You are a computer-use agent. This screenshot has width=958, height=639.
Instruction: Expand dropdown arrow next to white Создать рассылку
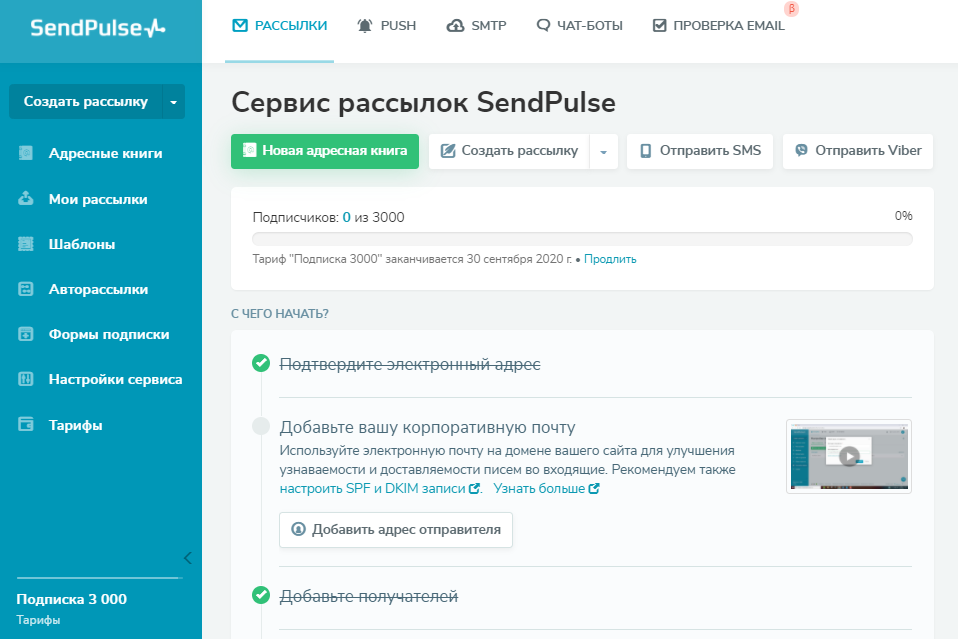click(604, 152)
